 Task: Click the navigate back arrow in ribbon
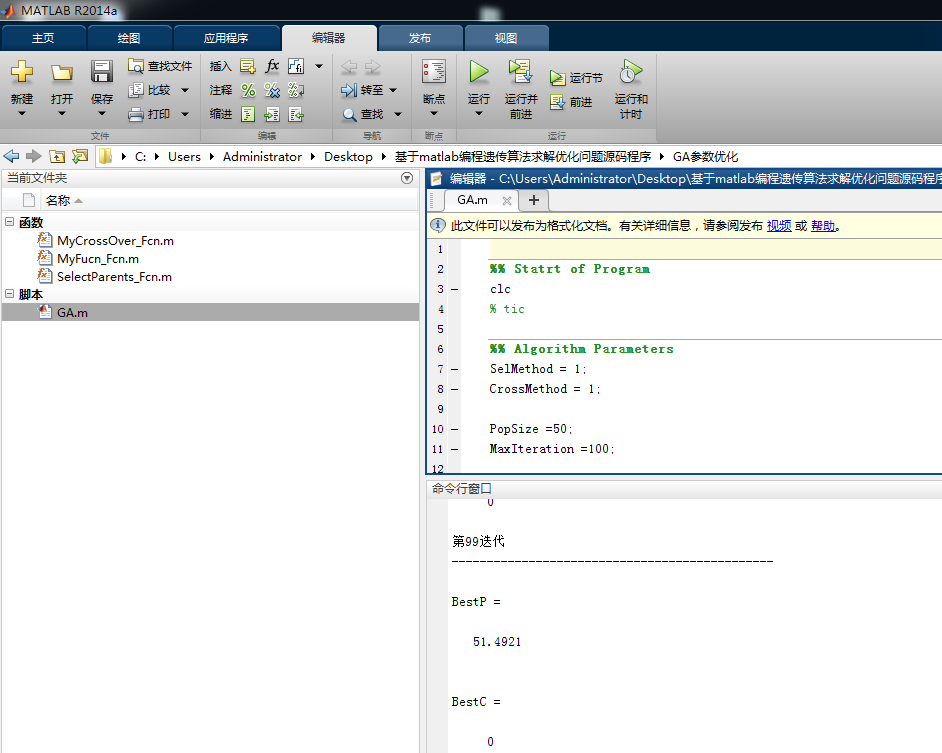(x=349, y=67)
